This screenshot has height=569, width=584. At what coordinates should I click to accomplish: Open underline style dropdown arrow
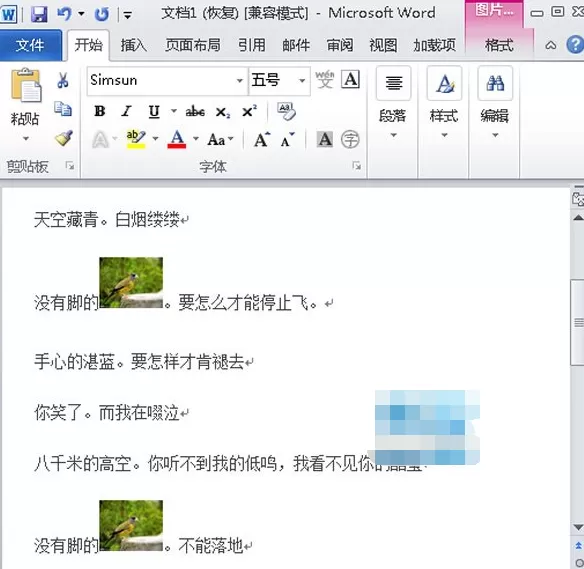pos(174,111)
